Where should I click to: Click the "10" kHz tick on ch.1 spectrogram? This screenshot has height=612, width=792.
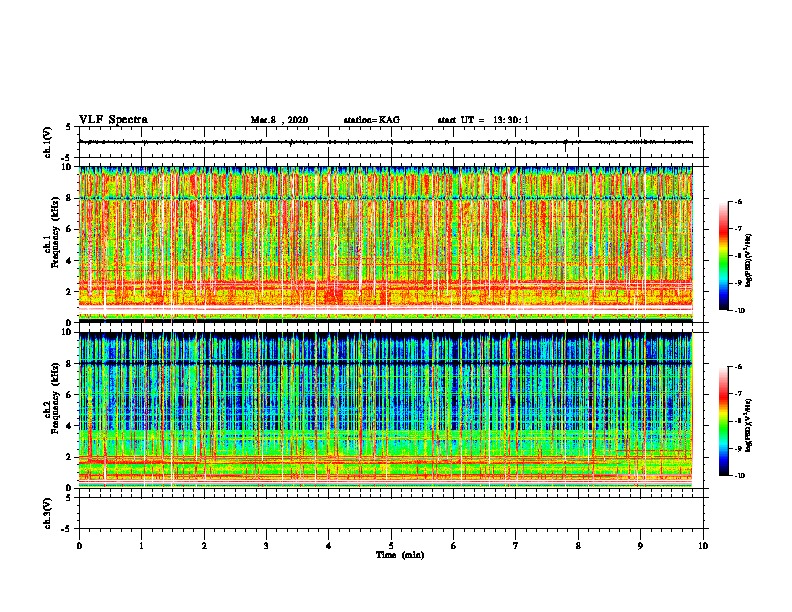point(68,167)
